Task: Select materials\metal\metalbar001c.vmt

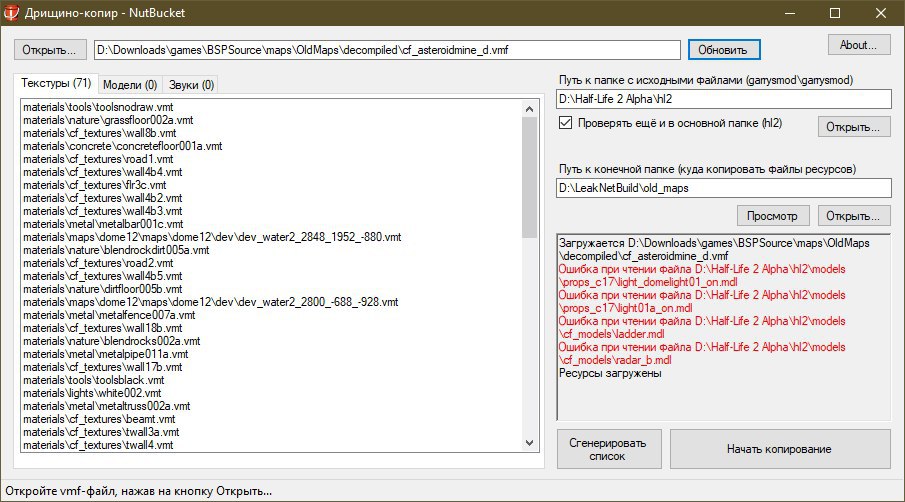Action: (x=103, y=224)
